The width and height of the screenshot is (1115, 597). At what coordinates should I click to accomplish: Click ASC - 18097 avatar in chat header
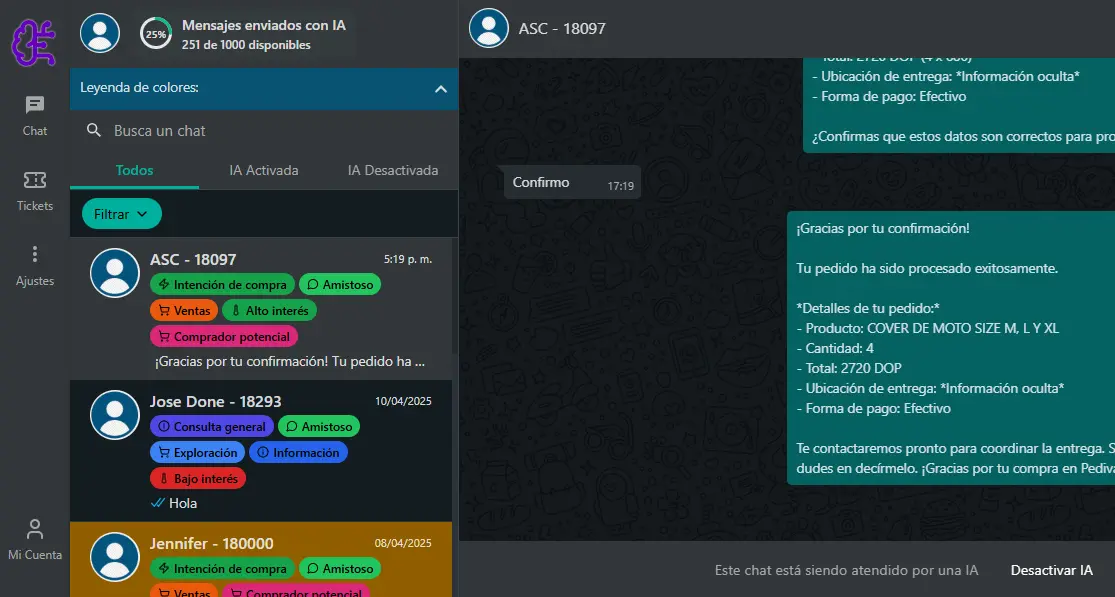coord(489,28)
